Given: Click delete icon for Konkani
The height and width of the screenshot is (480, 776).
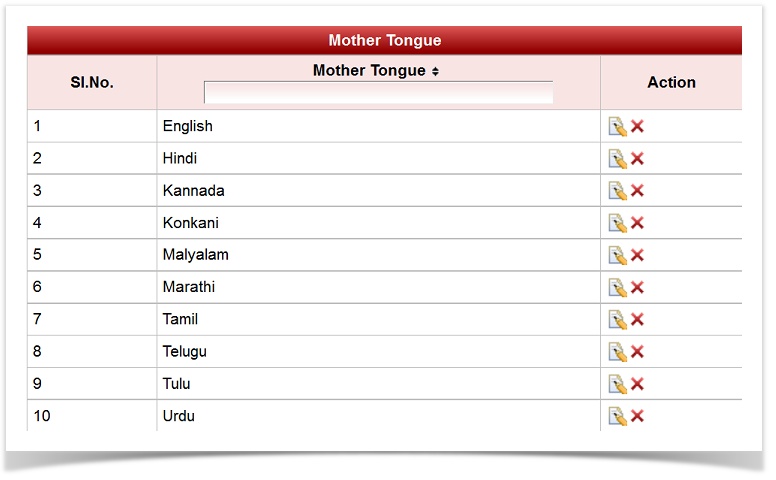Looking at the screenshot, I should 637,223.
